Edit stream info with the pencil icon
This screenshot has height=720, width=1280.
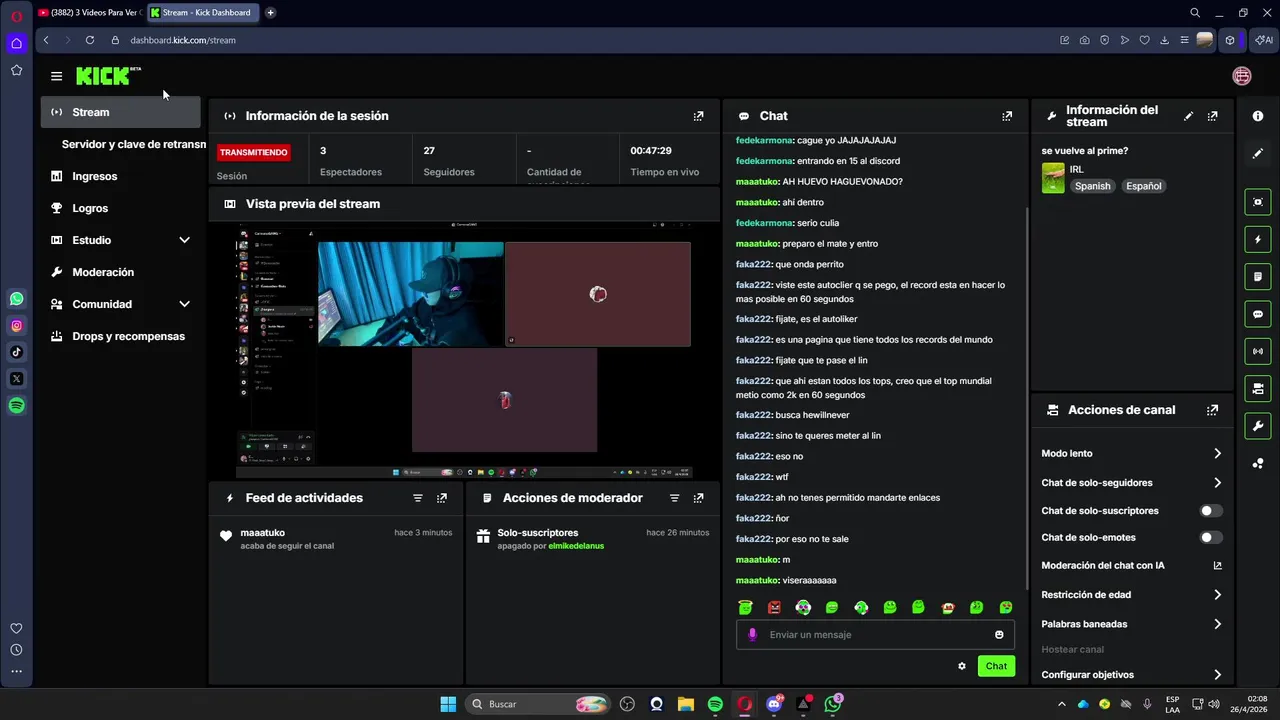click(1188, 116)
